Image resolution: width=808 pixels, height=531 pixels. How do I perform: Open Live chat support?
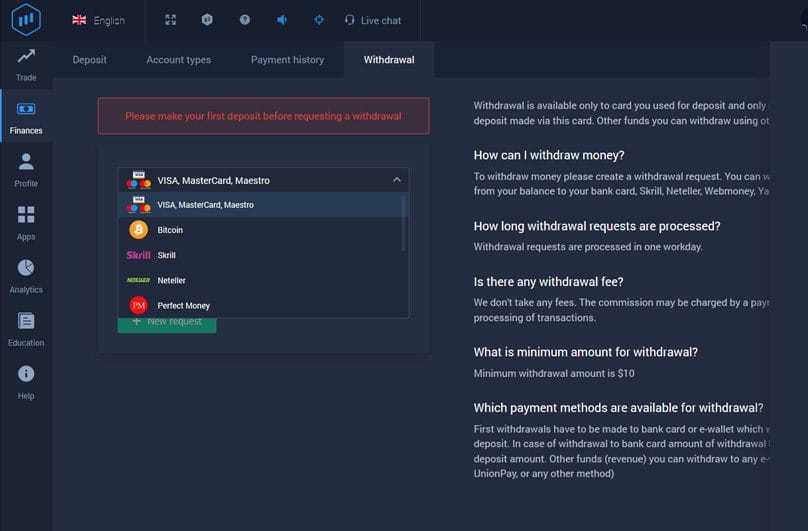click(372, 20)
